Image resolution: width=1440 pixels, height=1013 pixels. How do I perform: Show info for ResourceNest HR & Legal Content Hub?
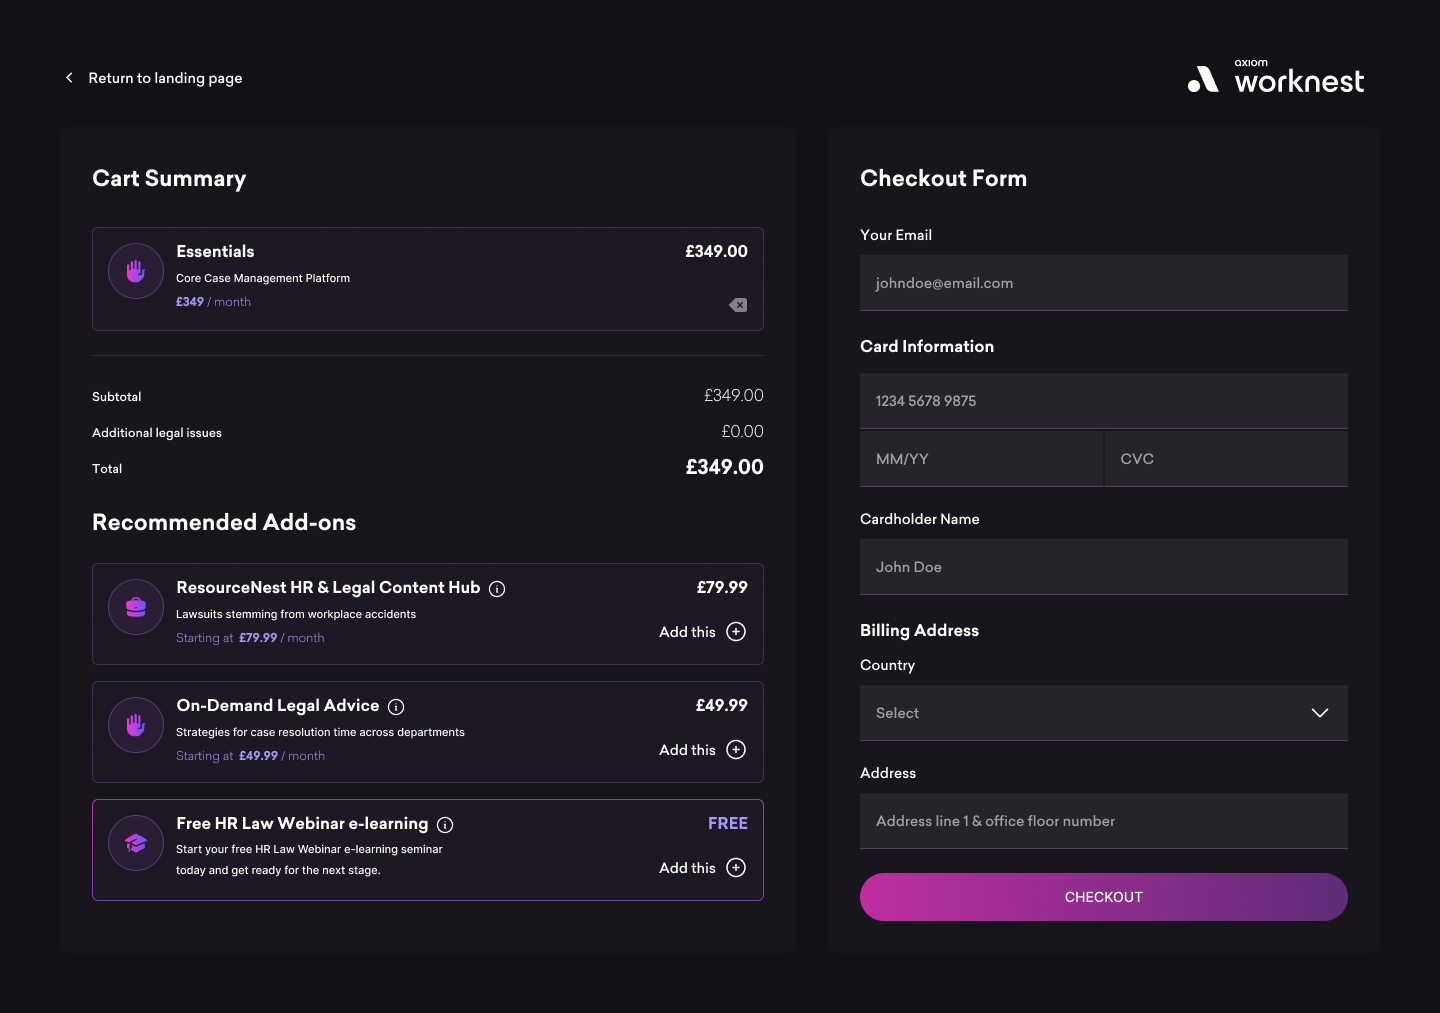click(497, 589)
